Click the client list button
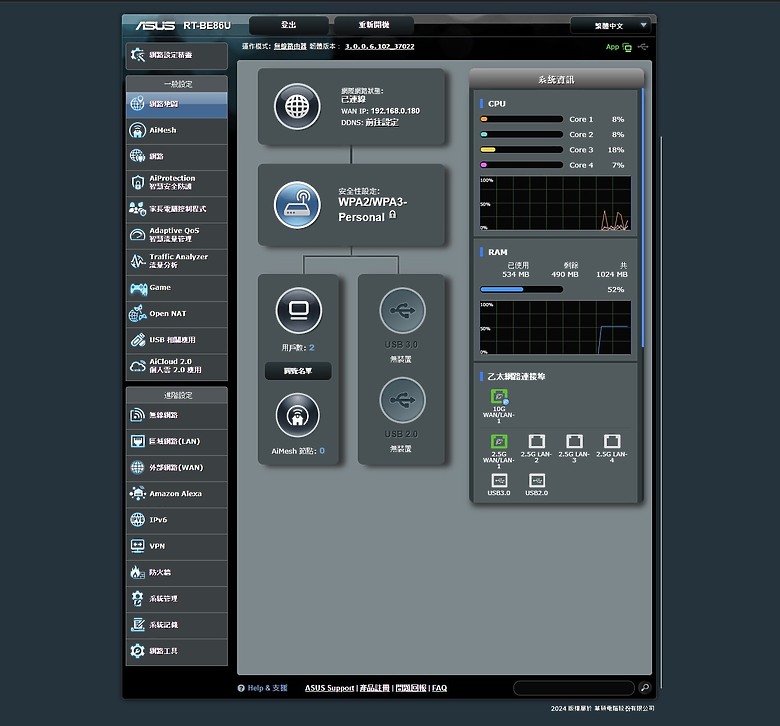Screen dimensions: 780x726 pyautogui.click(x=298, y=371)
